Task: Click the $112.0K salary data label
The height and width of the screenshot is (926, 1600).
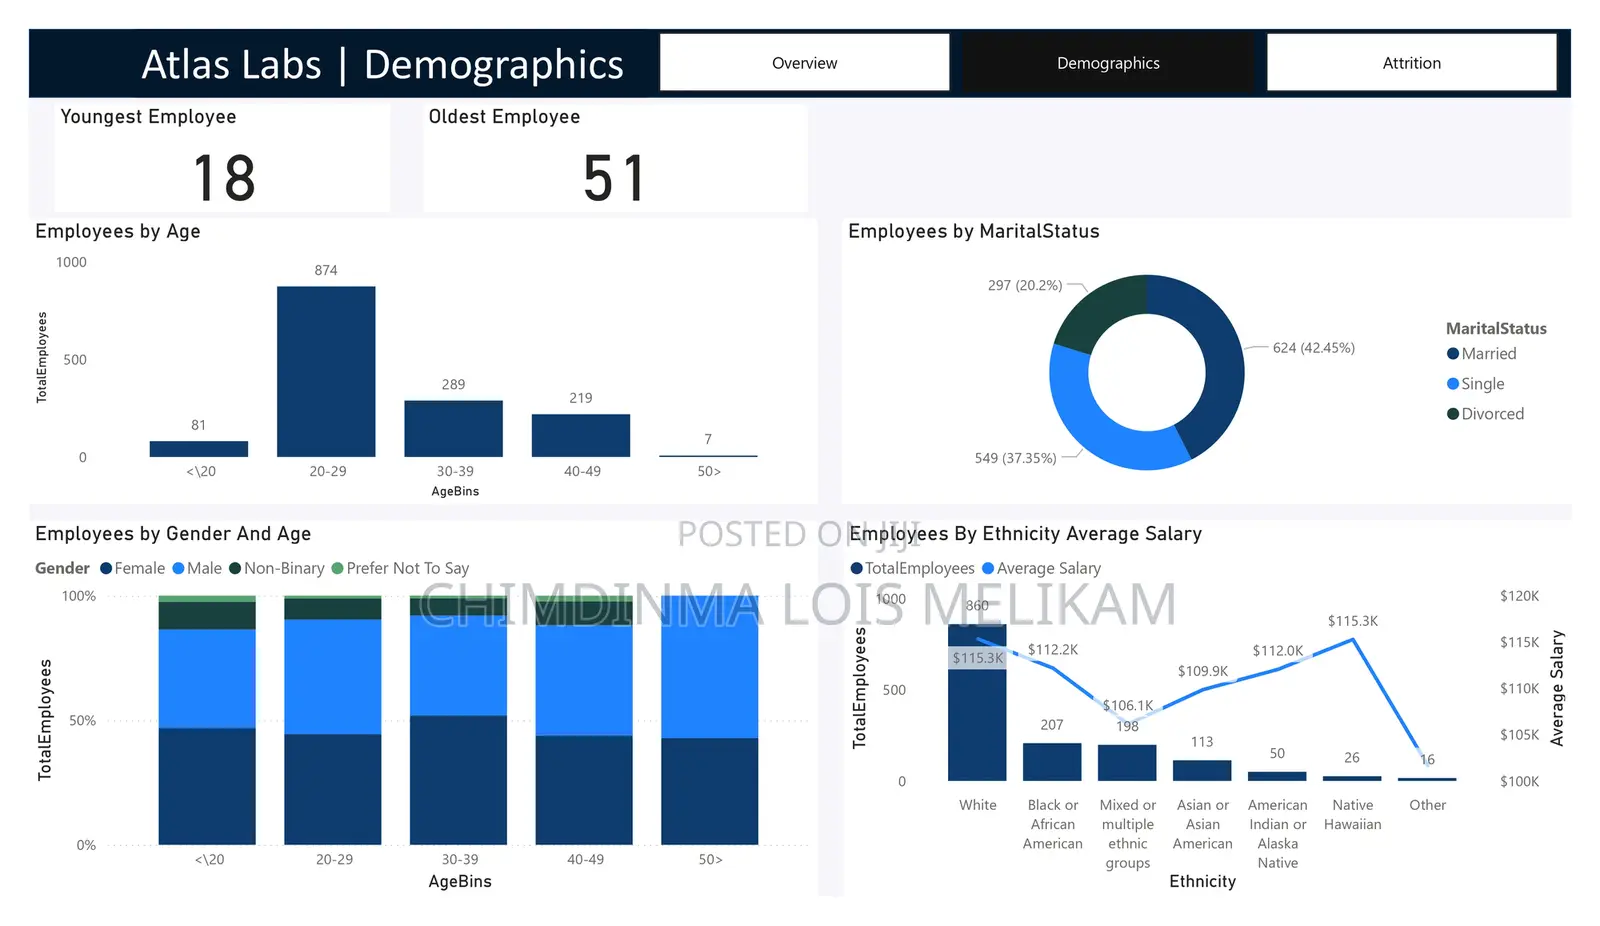Action: (1278, 651)
